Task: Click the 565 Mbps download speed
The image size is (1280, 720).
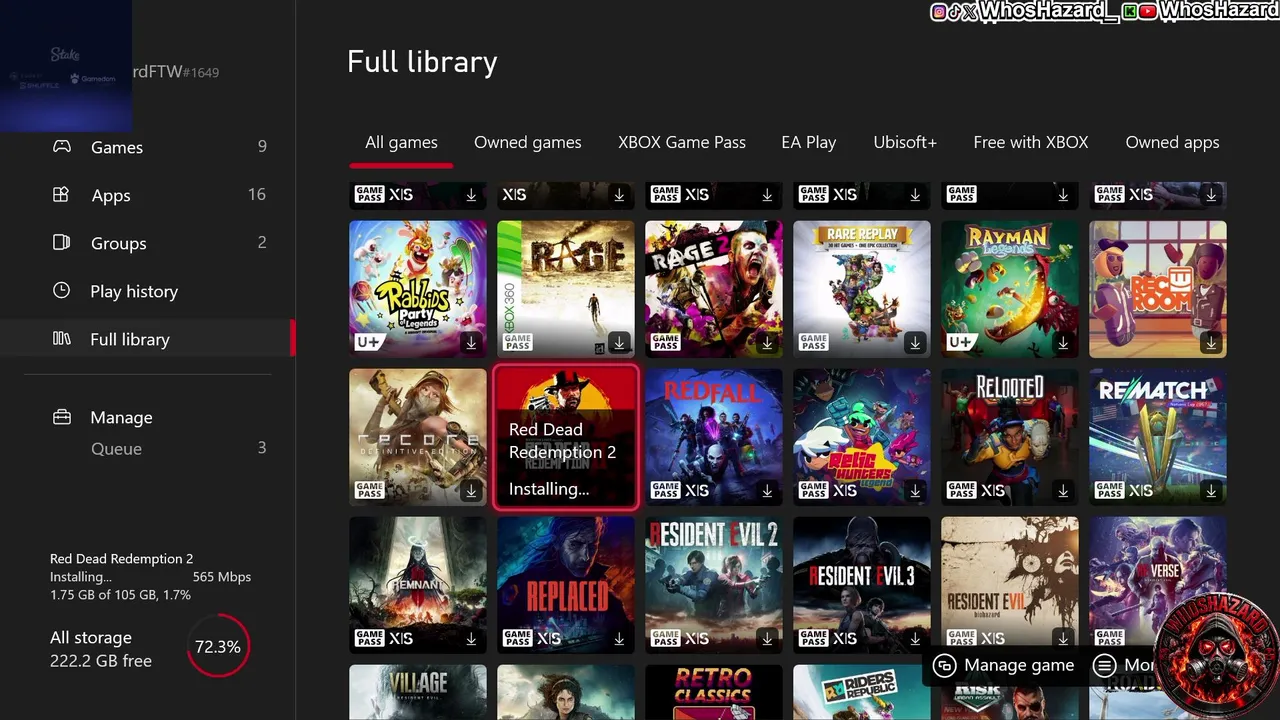Action: tap(221, 577)
